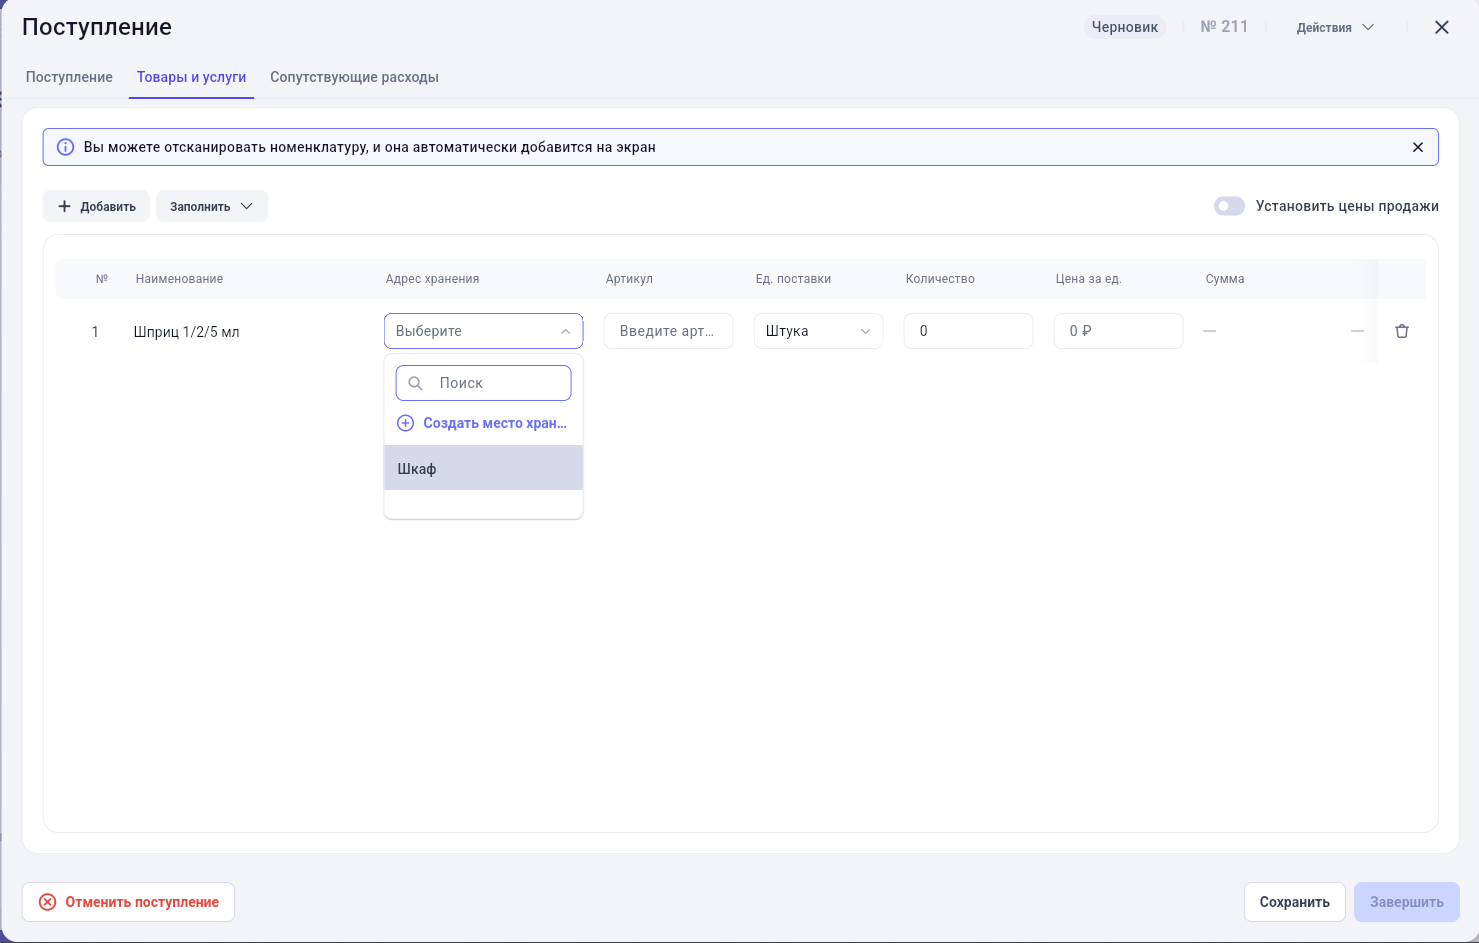The width and height of the screenshot is (1479, 943).
Task: Click the Сохранить button
Action: tap(1294, 902)
